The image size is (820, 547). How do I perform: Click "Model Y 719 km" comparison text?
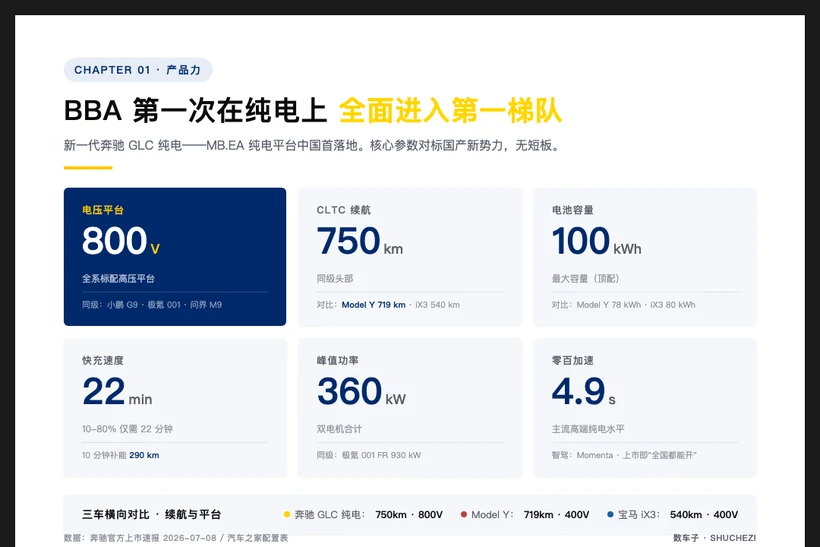pos(373,305)
